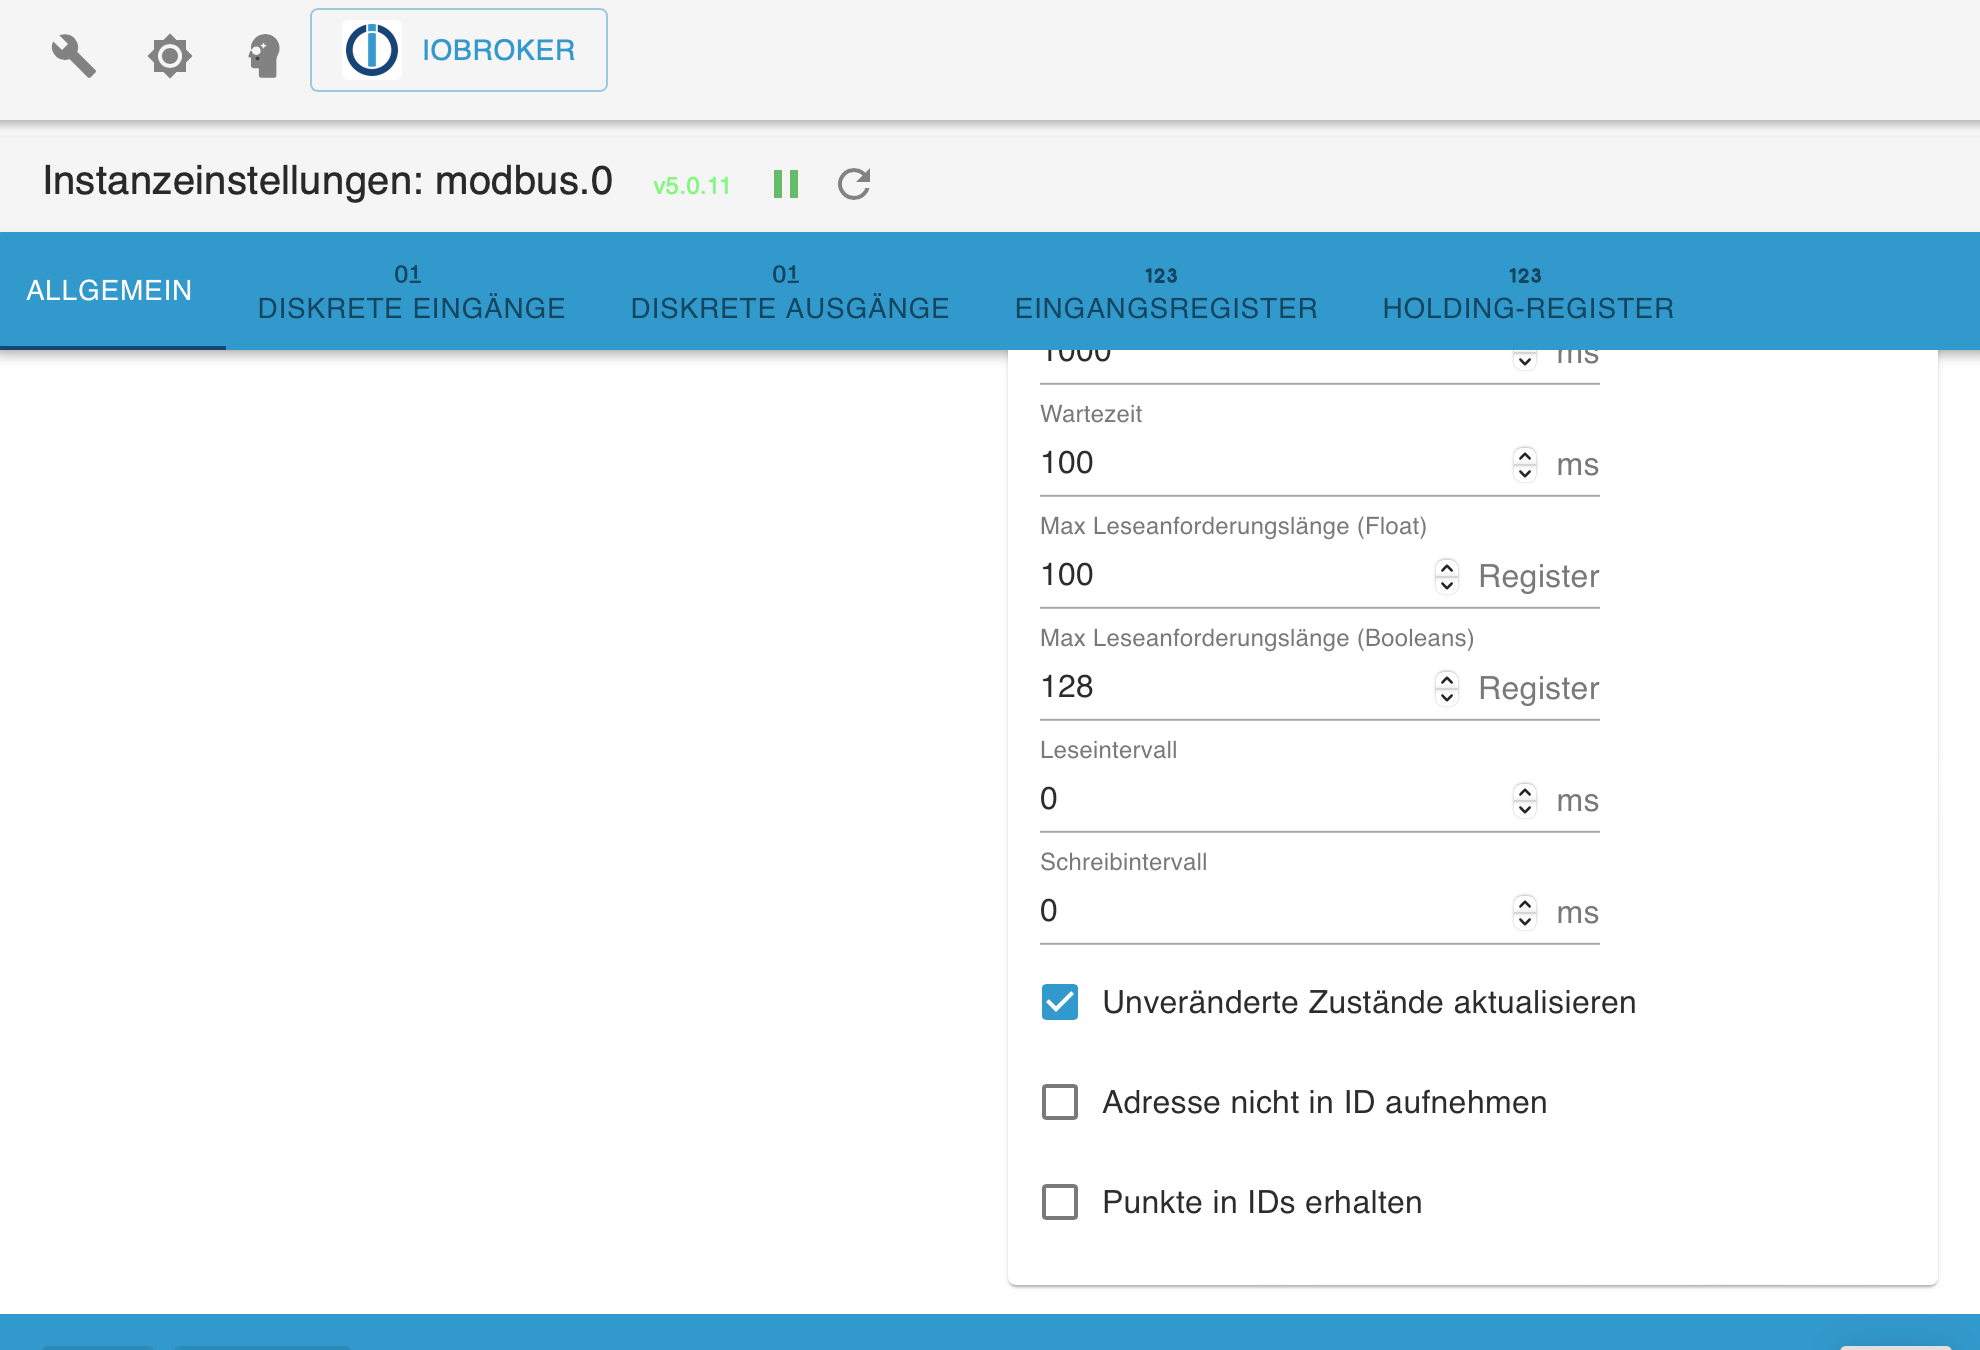
Task: Enable Adresse nicht in ID aufnehmen
Action: (1060, 1102)
